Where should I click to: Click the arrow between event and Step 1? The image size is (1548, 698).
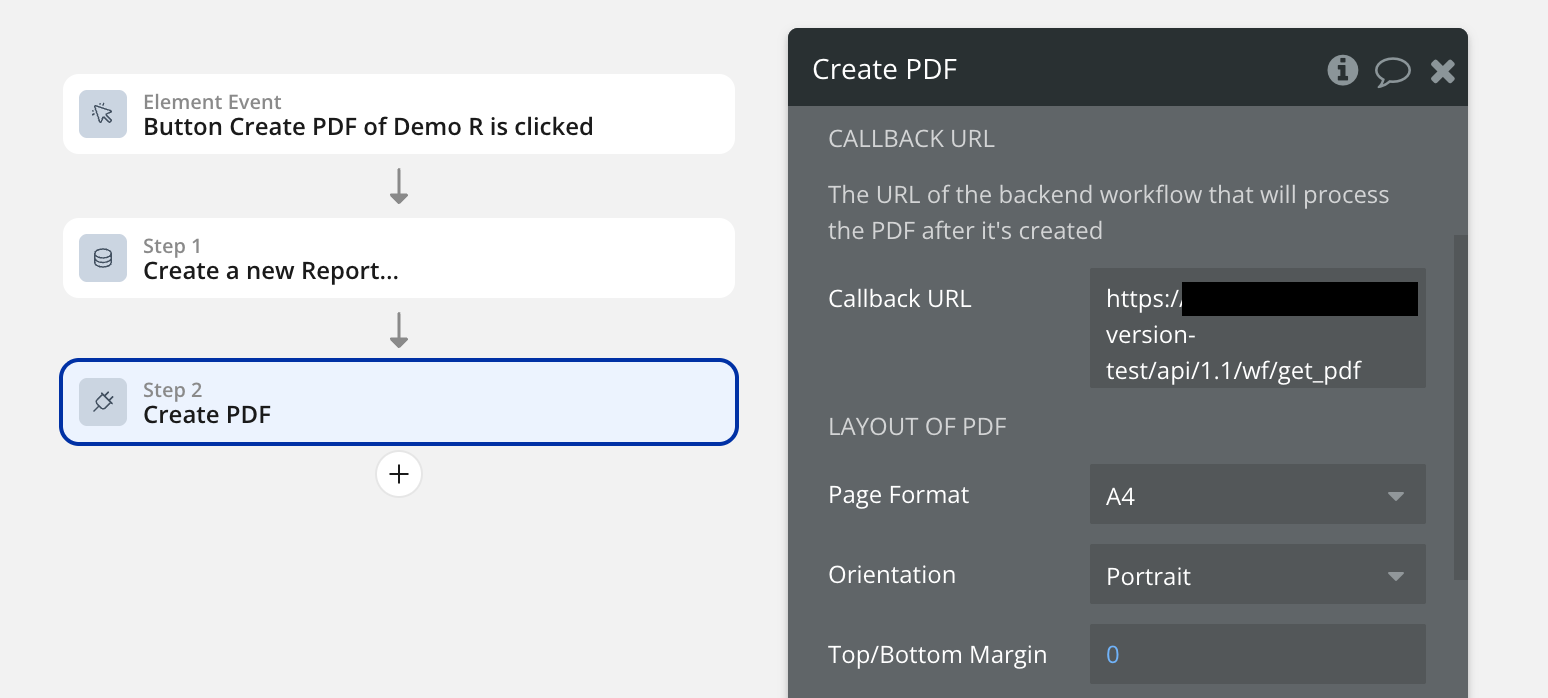coord(399,186)
